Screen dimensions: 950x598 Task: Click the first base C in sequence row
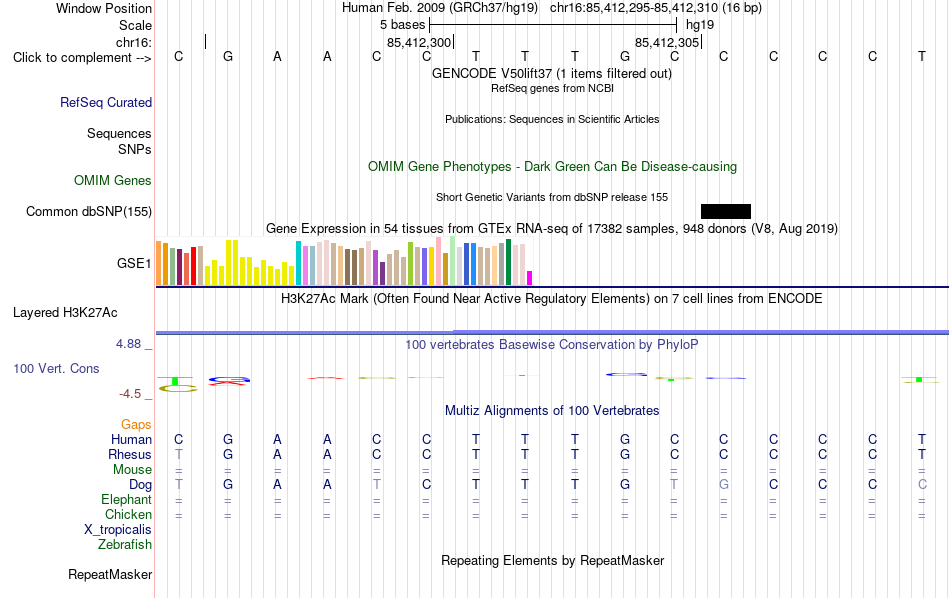178,56
